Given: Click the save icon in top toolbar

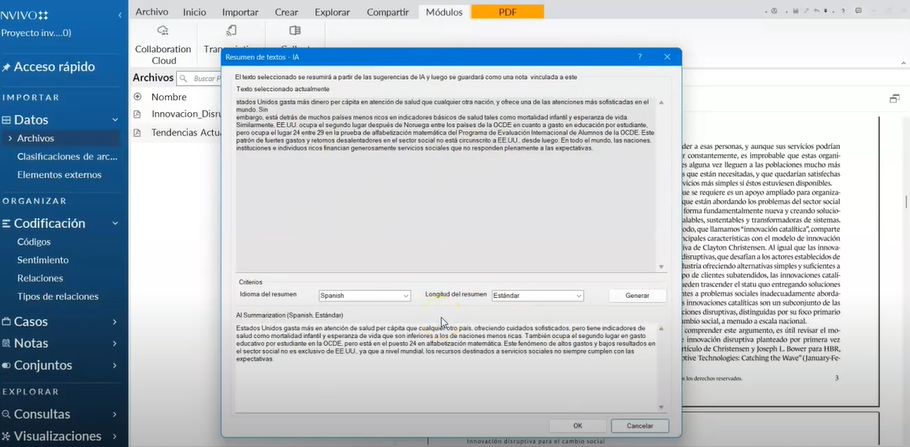Looking at the screenshot, I should pyautogui.click(x=795, y=11).
